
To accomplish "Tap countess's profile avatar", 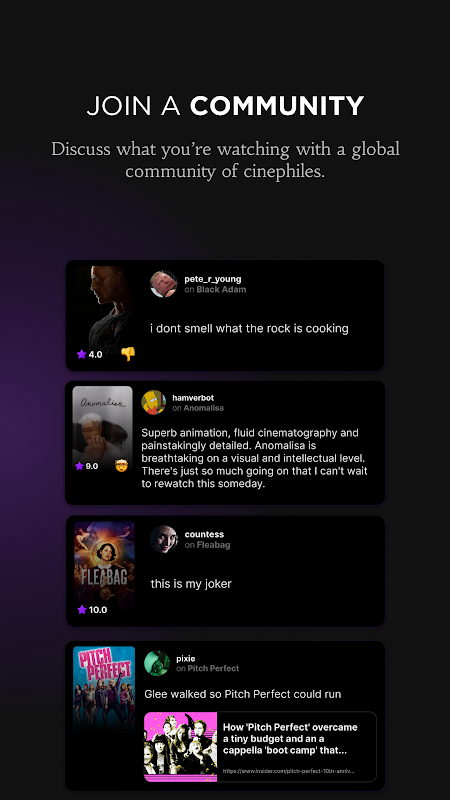I will 164,539.
